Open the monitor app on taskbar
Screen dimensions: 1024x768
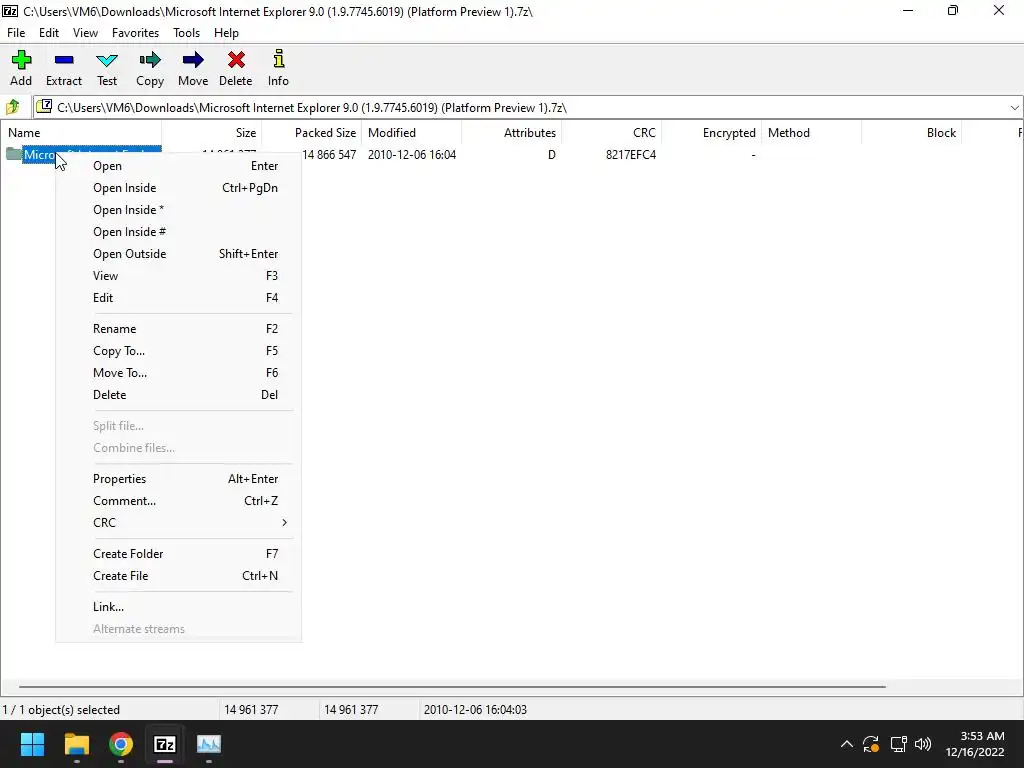tap(209, 744)
